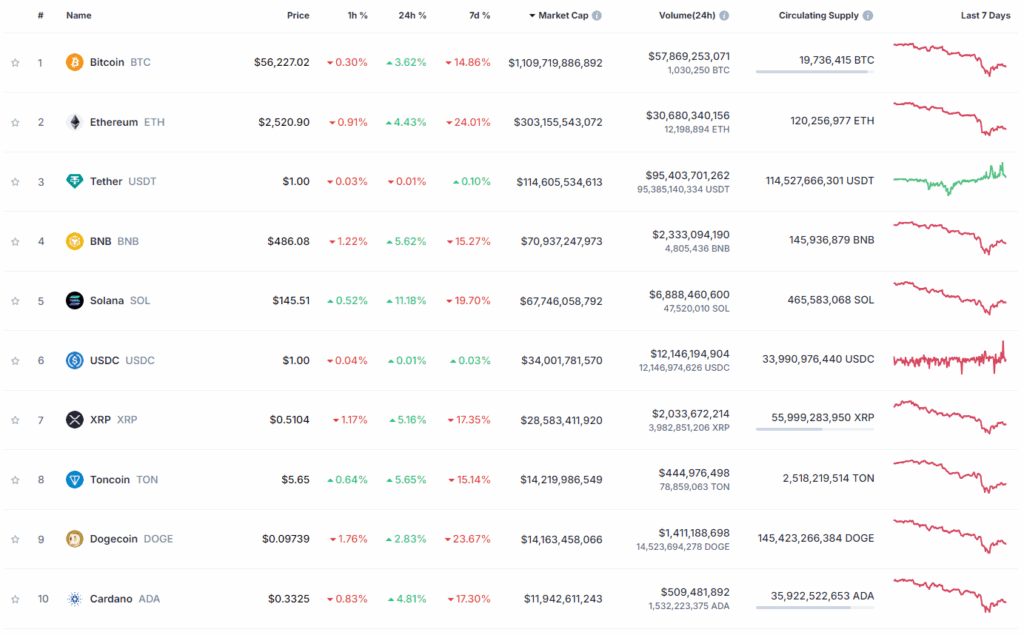The width and height of the screenshot is (1024, 635).
Task: Star Tether to add to watchlist
Action: click(15, 182)
